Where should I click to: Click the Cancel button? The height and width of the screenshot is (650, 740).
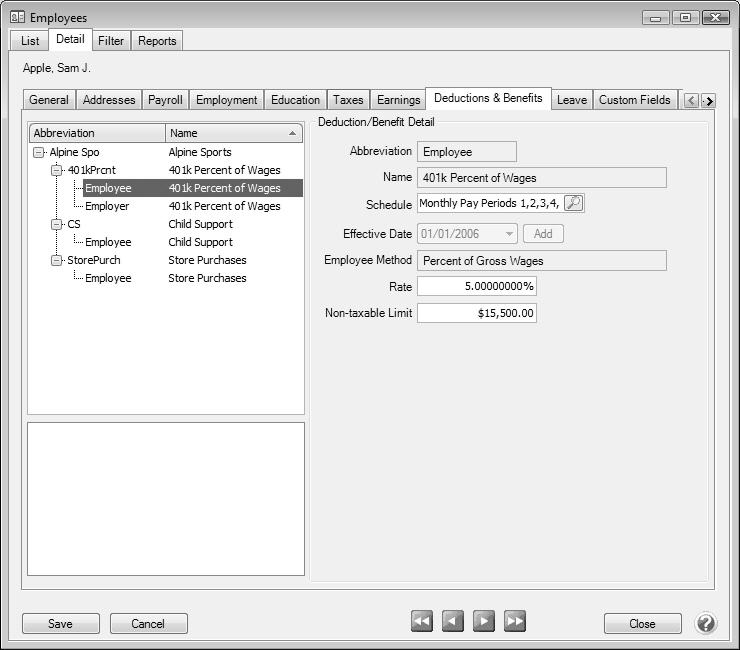click(148, 623)
